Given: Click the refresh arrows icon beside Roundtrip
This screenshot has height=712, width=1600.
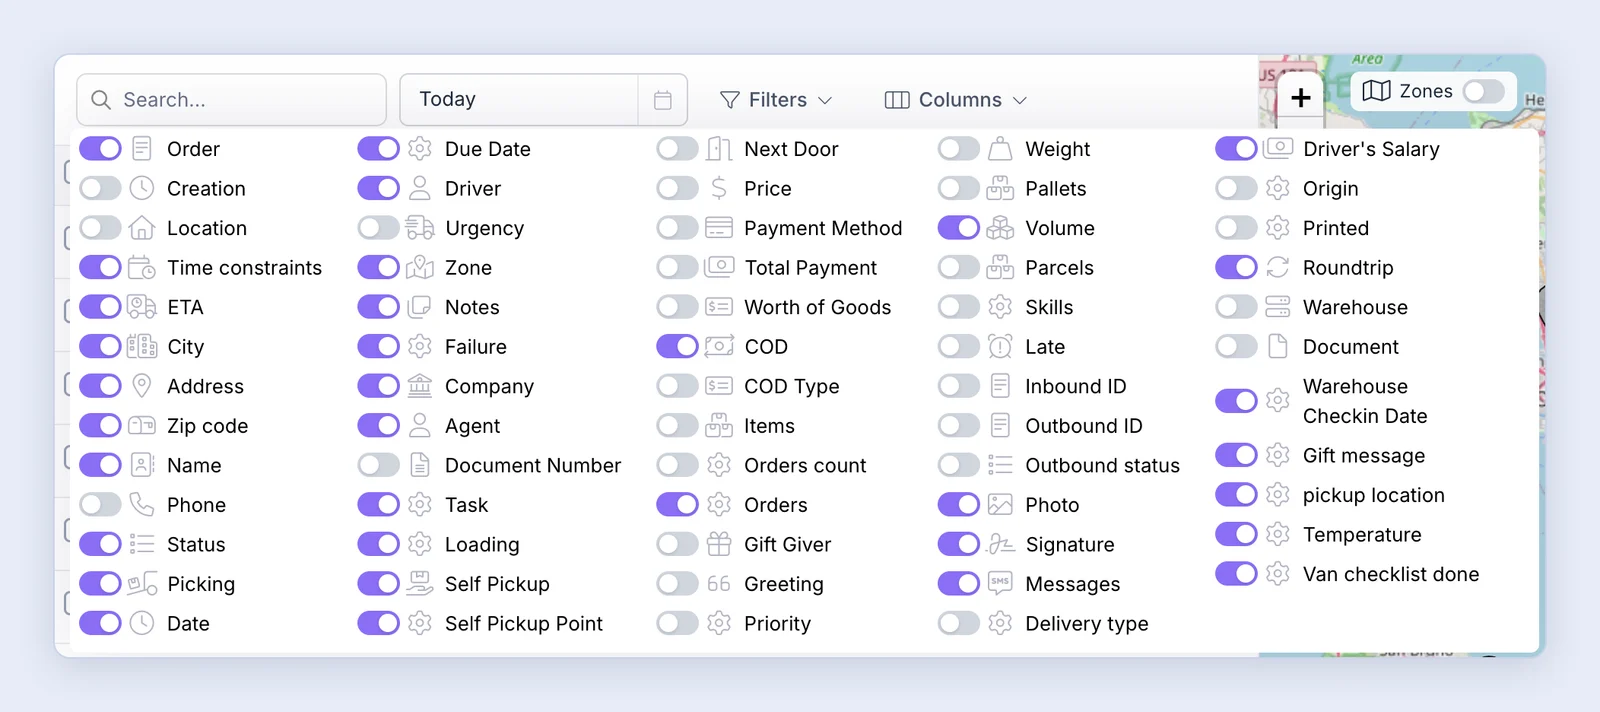Looking at the screenshot, I should (x=1278, y=267).
